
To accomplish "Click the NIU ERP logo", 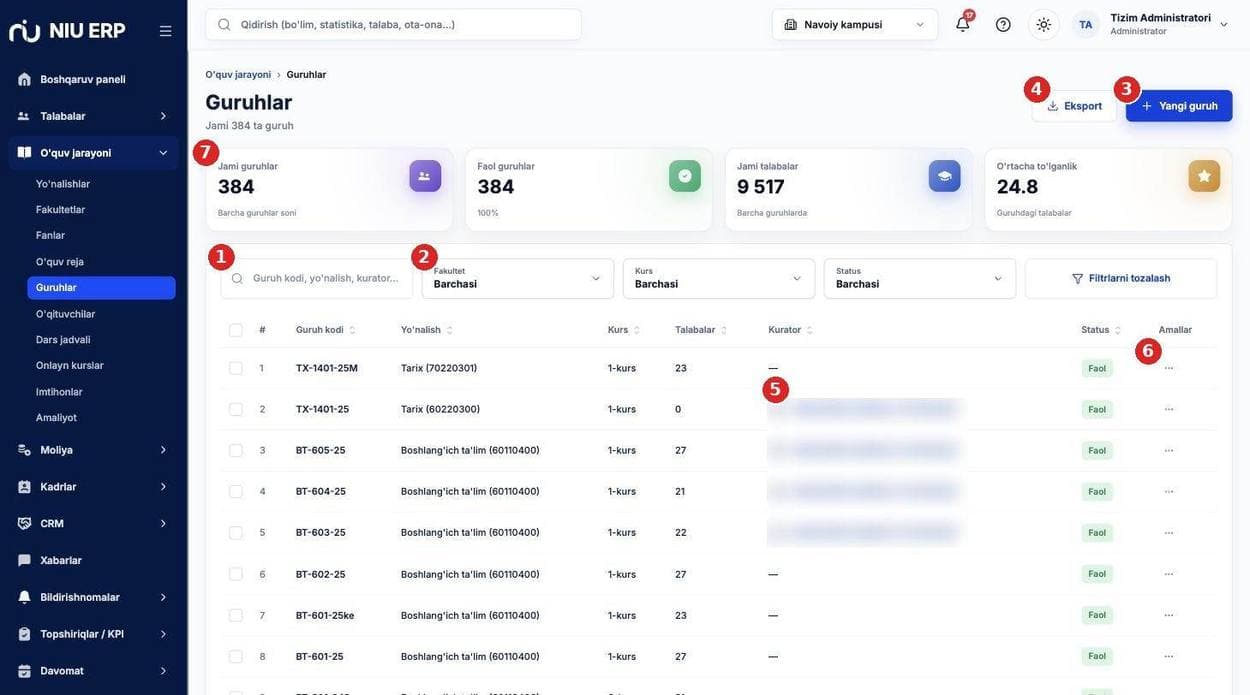I will pos(67,31).
